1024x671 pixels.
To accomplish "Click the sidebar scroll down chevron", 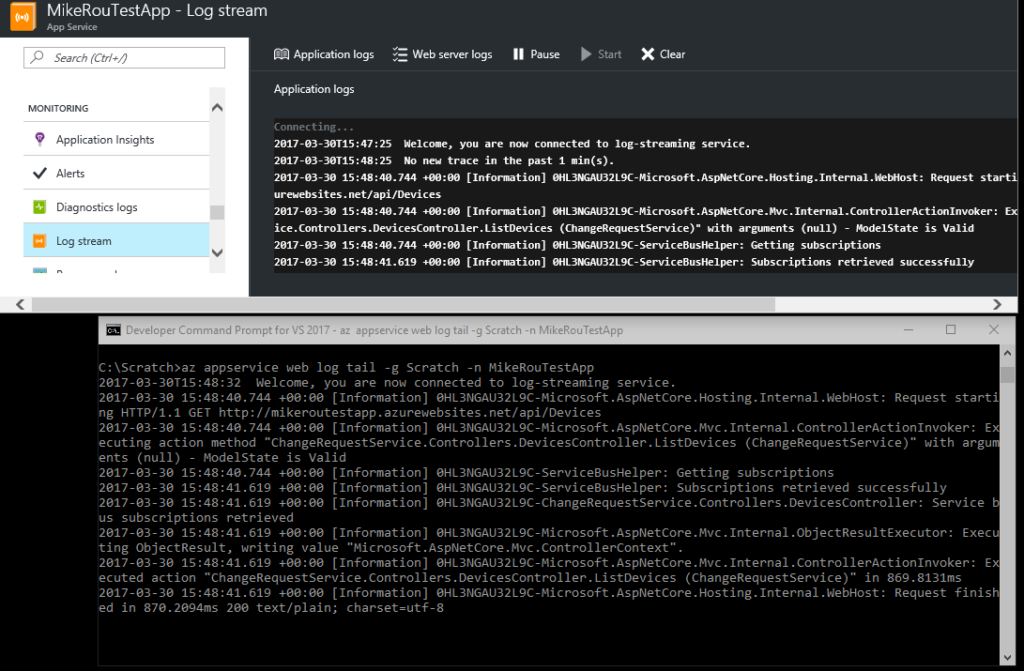I will tap(217, 253).
